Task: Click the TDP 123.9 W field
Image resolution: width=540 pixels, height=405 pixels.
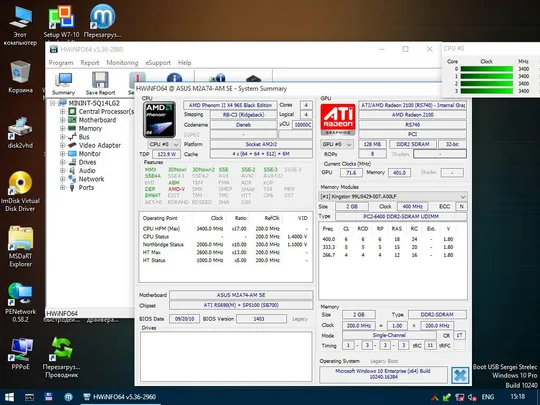Action: coord(166,154)
